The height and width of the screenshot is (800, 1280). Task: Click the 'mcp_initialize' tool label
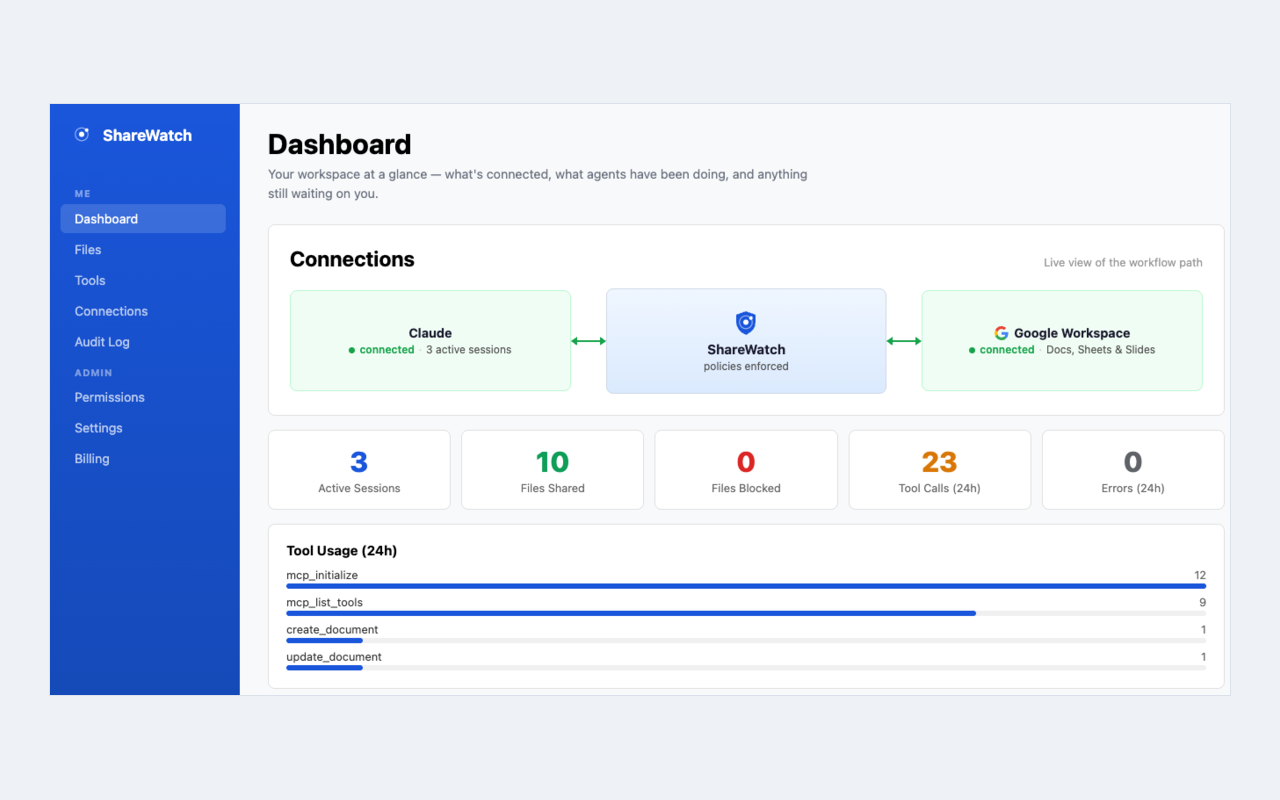pos(322,576)
